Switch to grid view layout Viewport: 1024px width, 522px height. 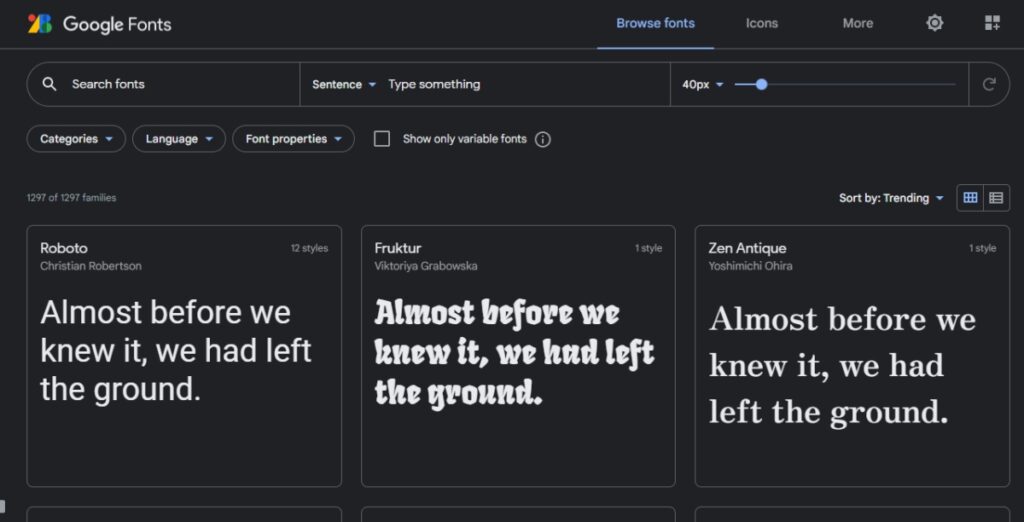click(x=970, y=198)
